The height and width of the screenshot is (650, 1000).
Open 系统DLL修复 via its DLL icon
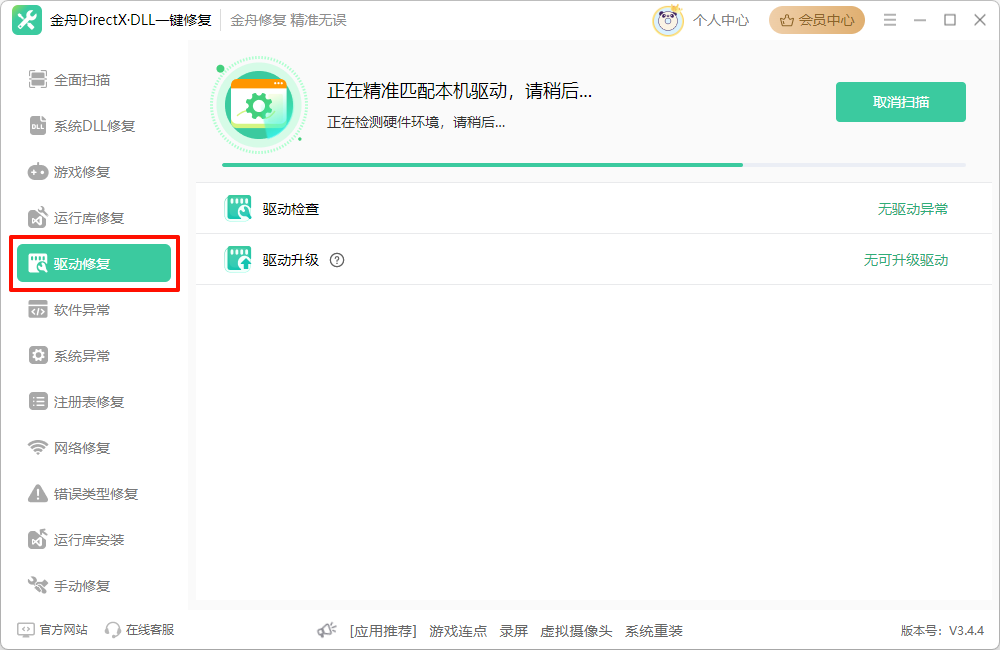point(38,126)
